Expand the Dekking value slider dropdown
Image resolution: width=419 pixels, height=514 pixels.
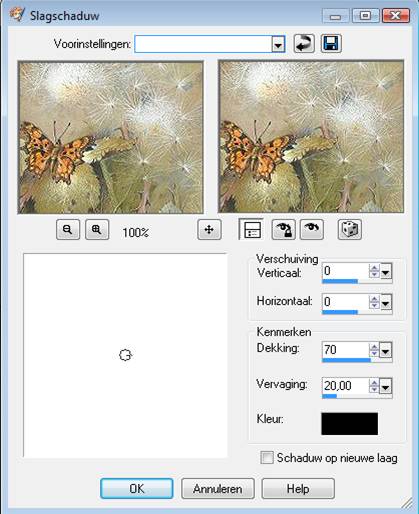click(386, 351)
